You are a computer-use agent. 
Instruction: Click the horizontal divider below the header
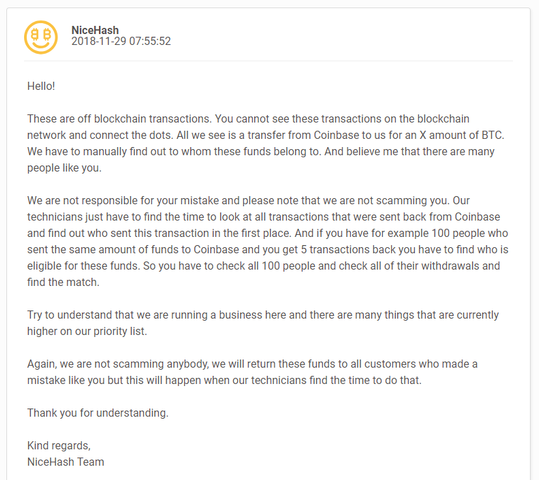click(x=268, y=61)
